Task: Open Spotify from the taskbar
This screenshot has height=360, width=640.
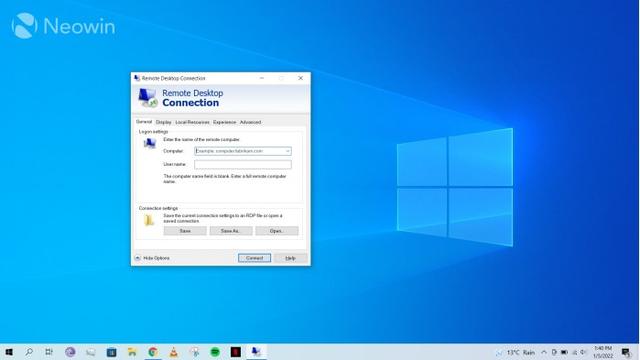Action: point(215,352)
